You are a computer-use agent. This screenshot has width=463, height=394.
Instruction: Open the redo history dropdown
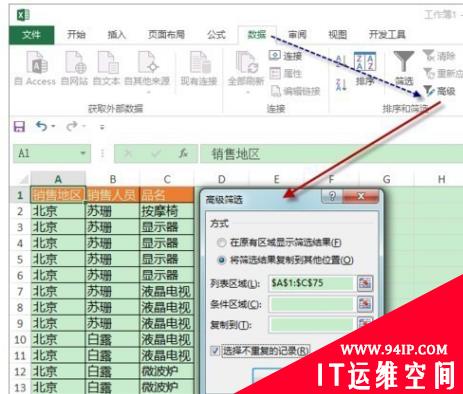click(x=84, y=126)
